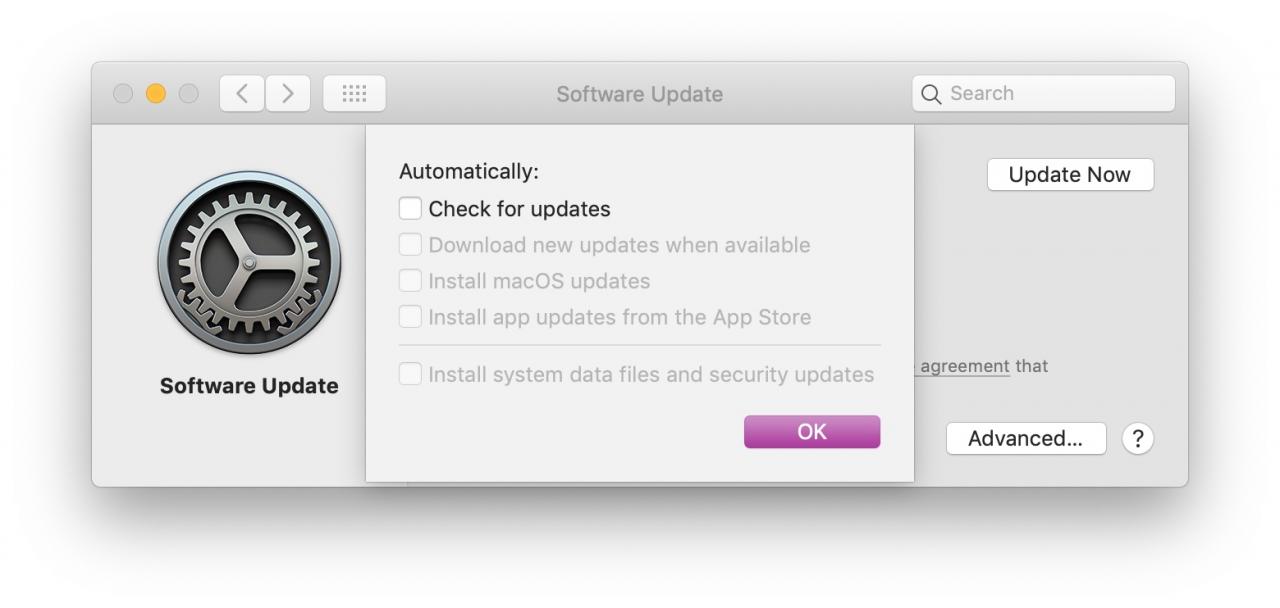Enable Install app updates from App Store
The width and height of the screenshot is (1280, 608).
click(410, 316)
